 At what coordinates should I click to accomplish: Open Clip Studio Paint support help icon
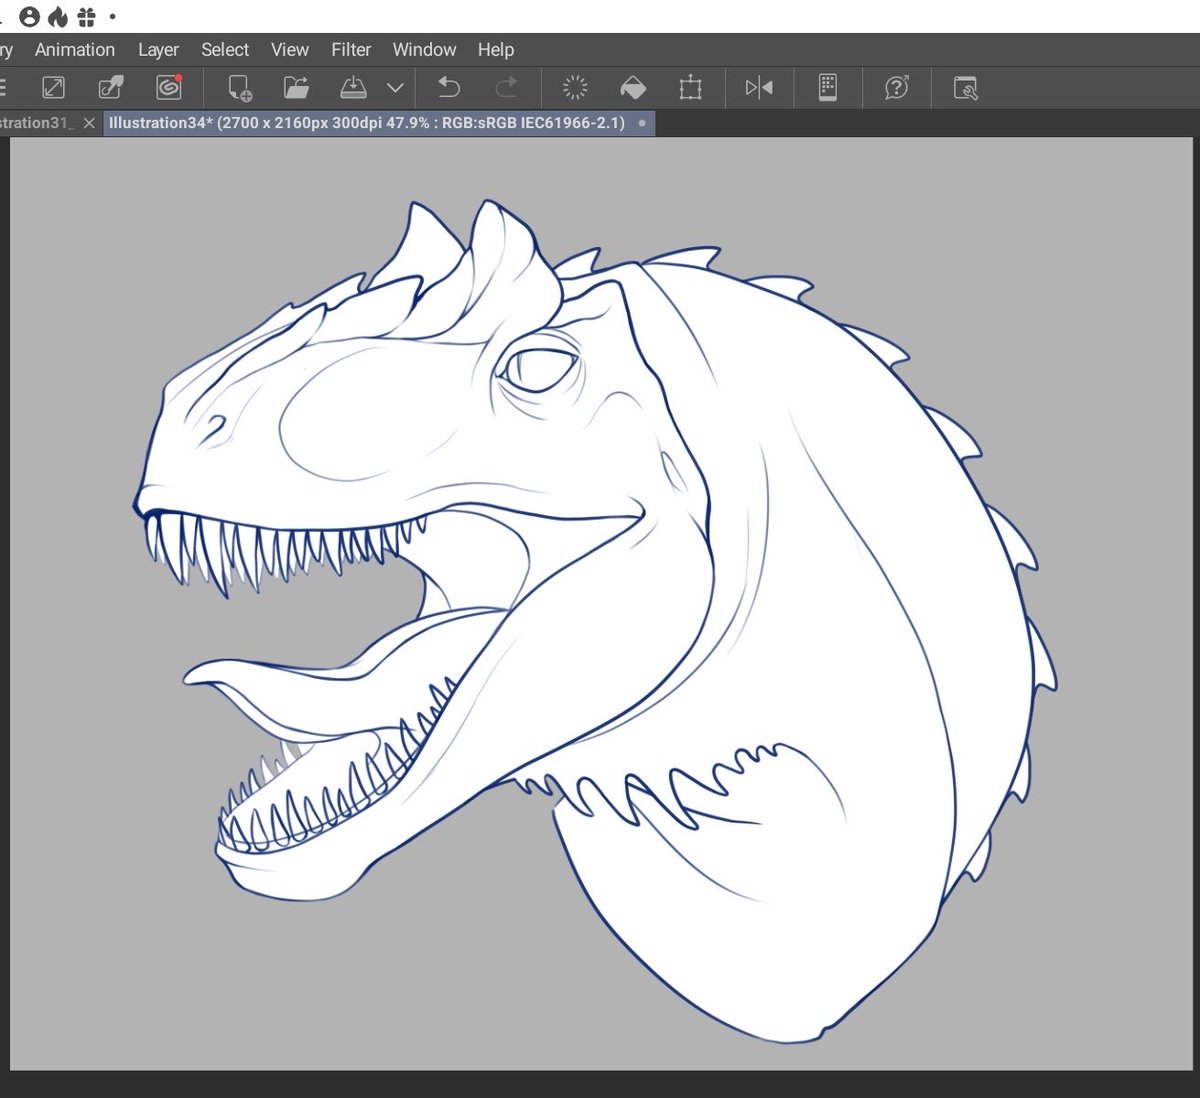(x=897, y=88)
